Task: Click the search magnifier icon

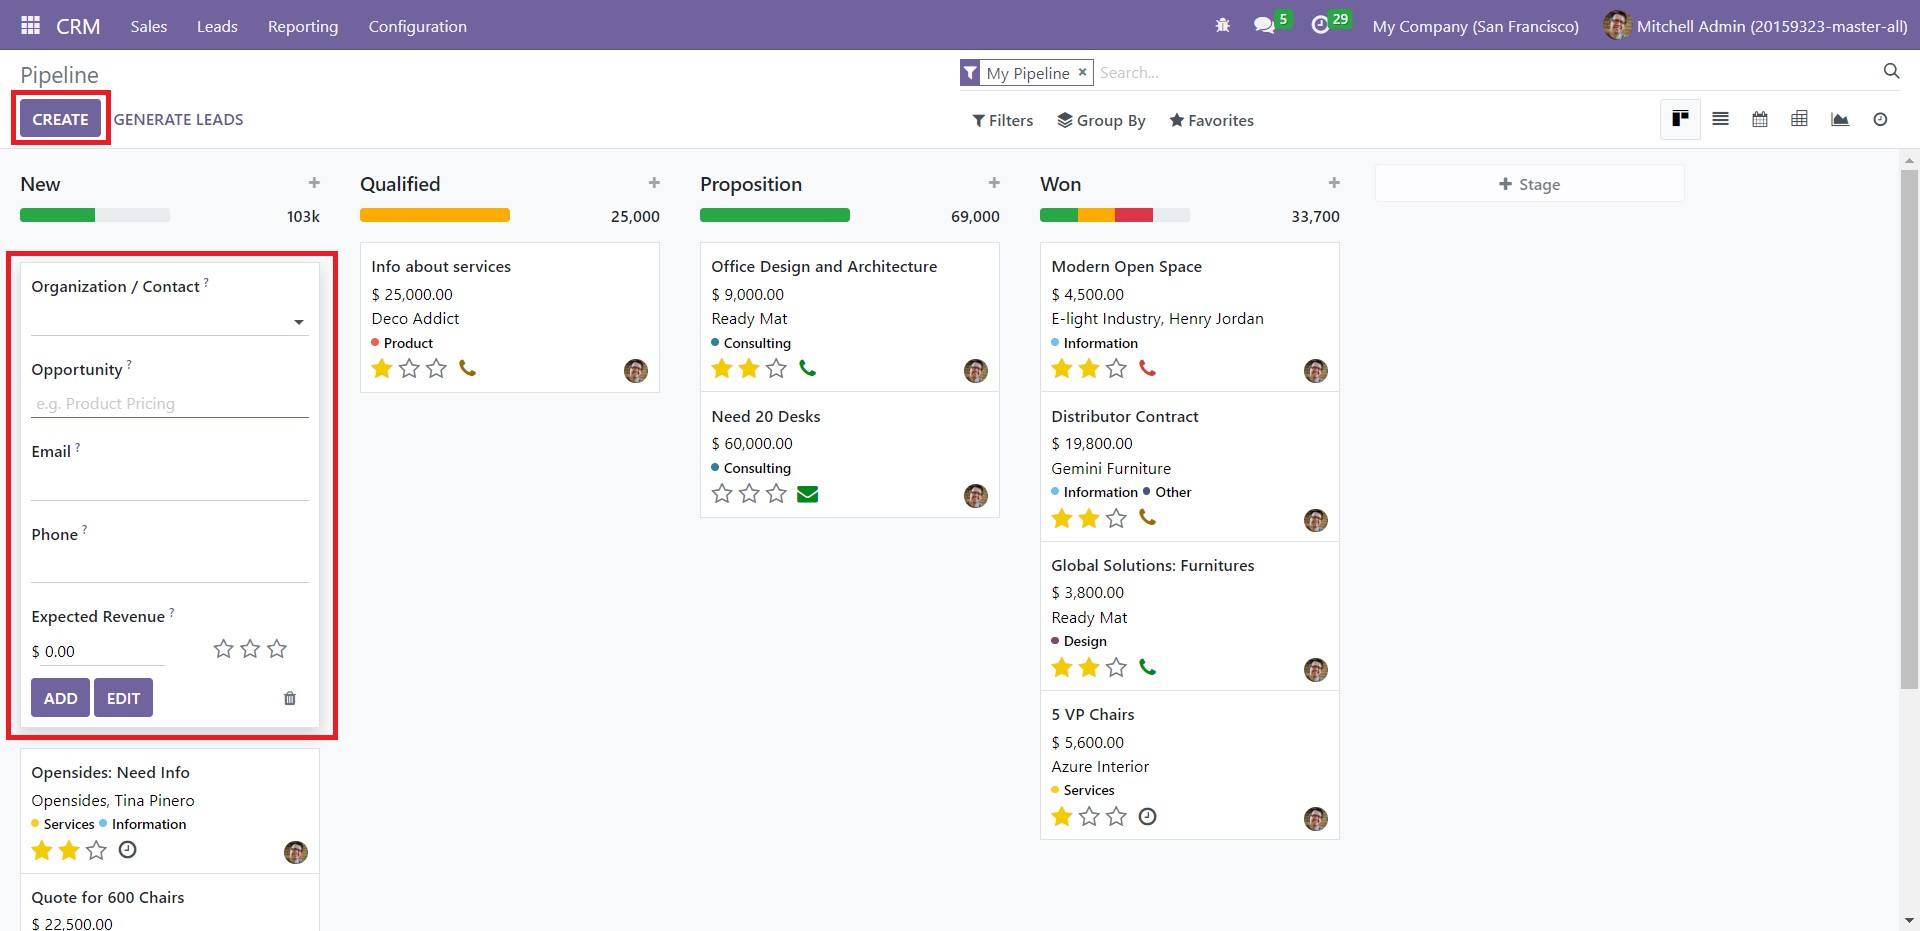Action: (1891, 71)
